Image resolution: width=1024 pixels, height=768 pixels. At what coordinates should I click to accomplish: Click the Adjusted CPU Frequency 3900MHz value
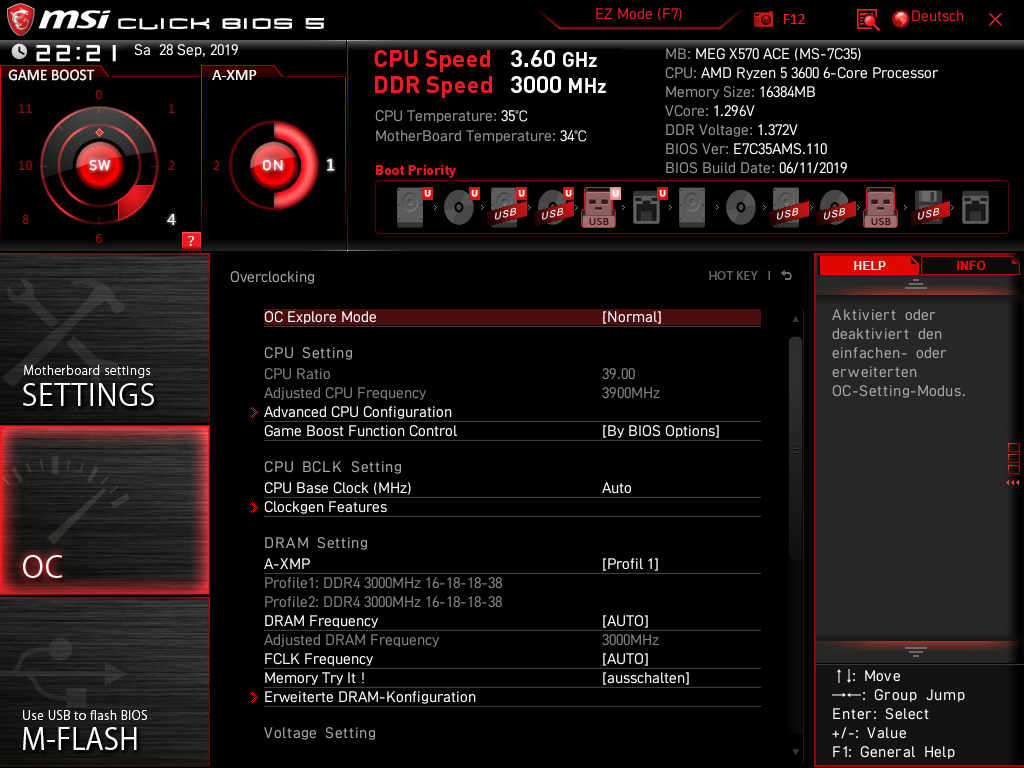click(x=631, y=393)
